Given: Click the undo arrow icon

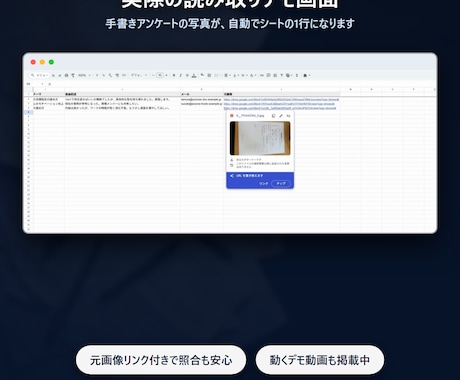Looking at the screenshot, I should pos(53,75).
